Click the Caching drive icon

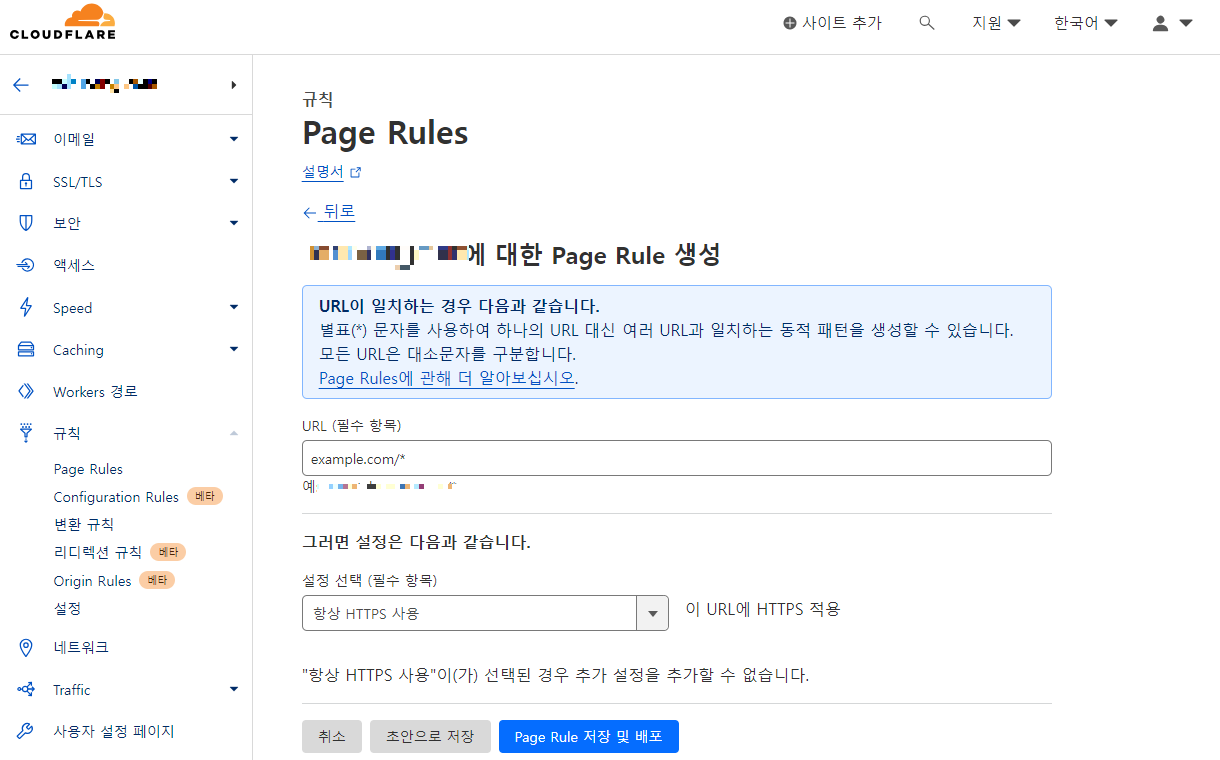pyautogui.click(x=27, y=350)
